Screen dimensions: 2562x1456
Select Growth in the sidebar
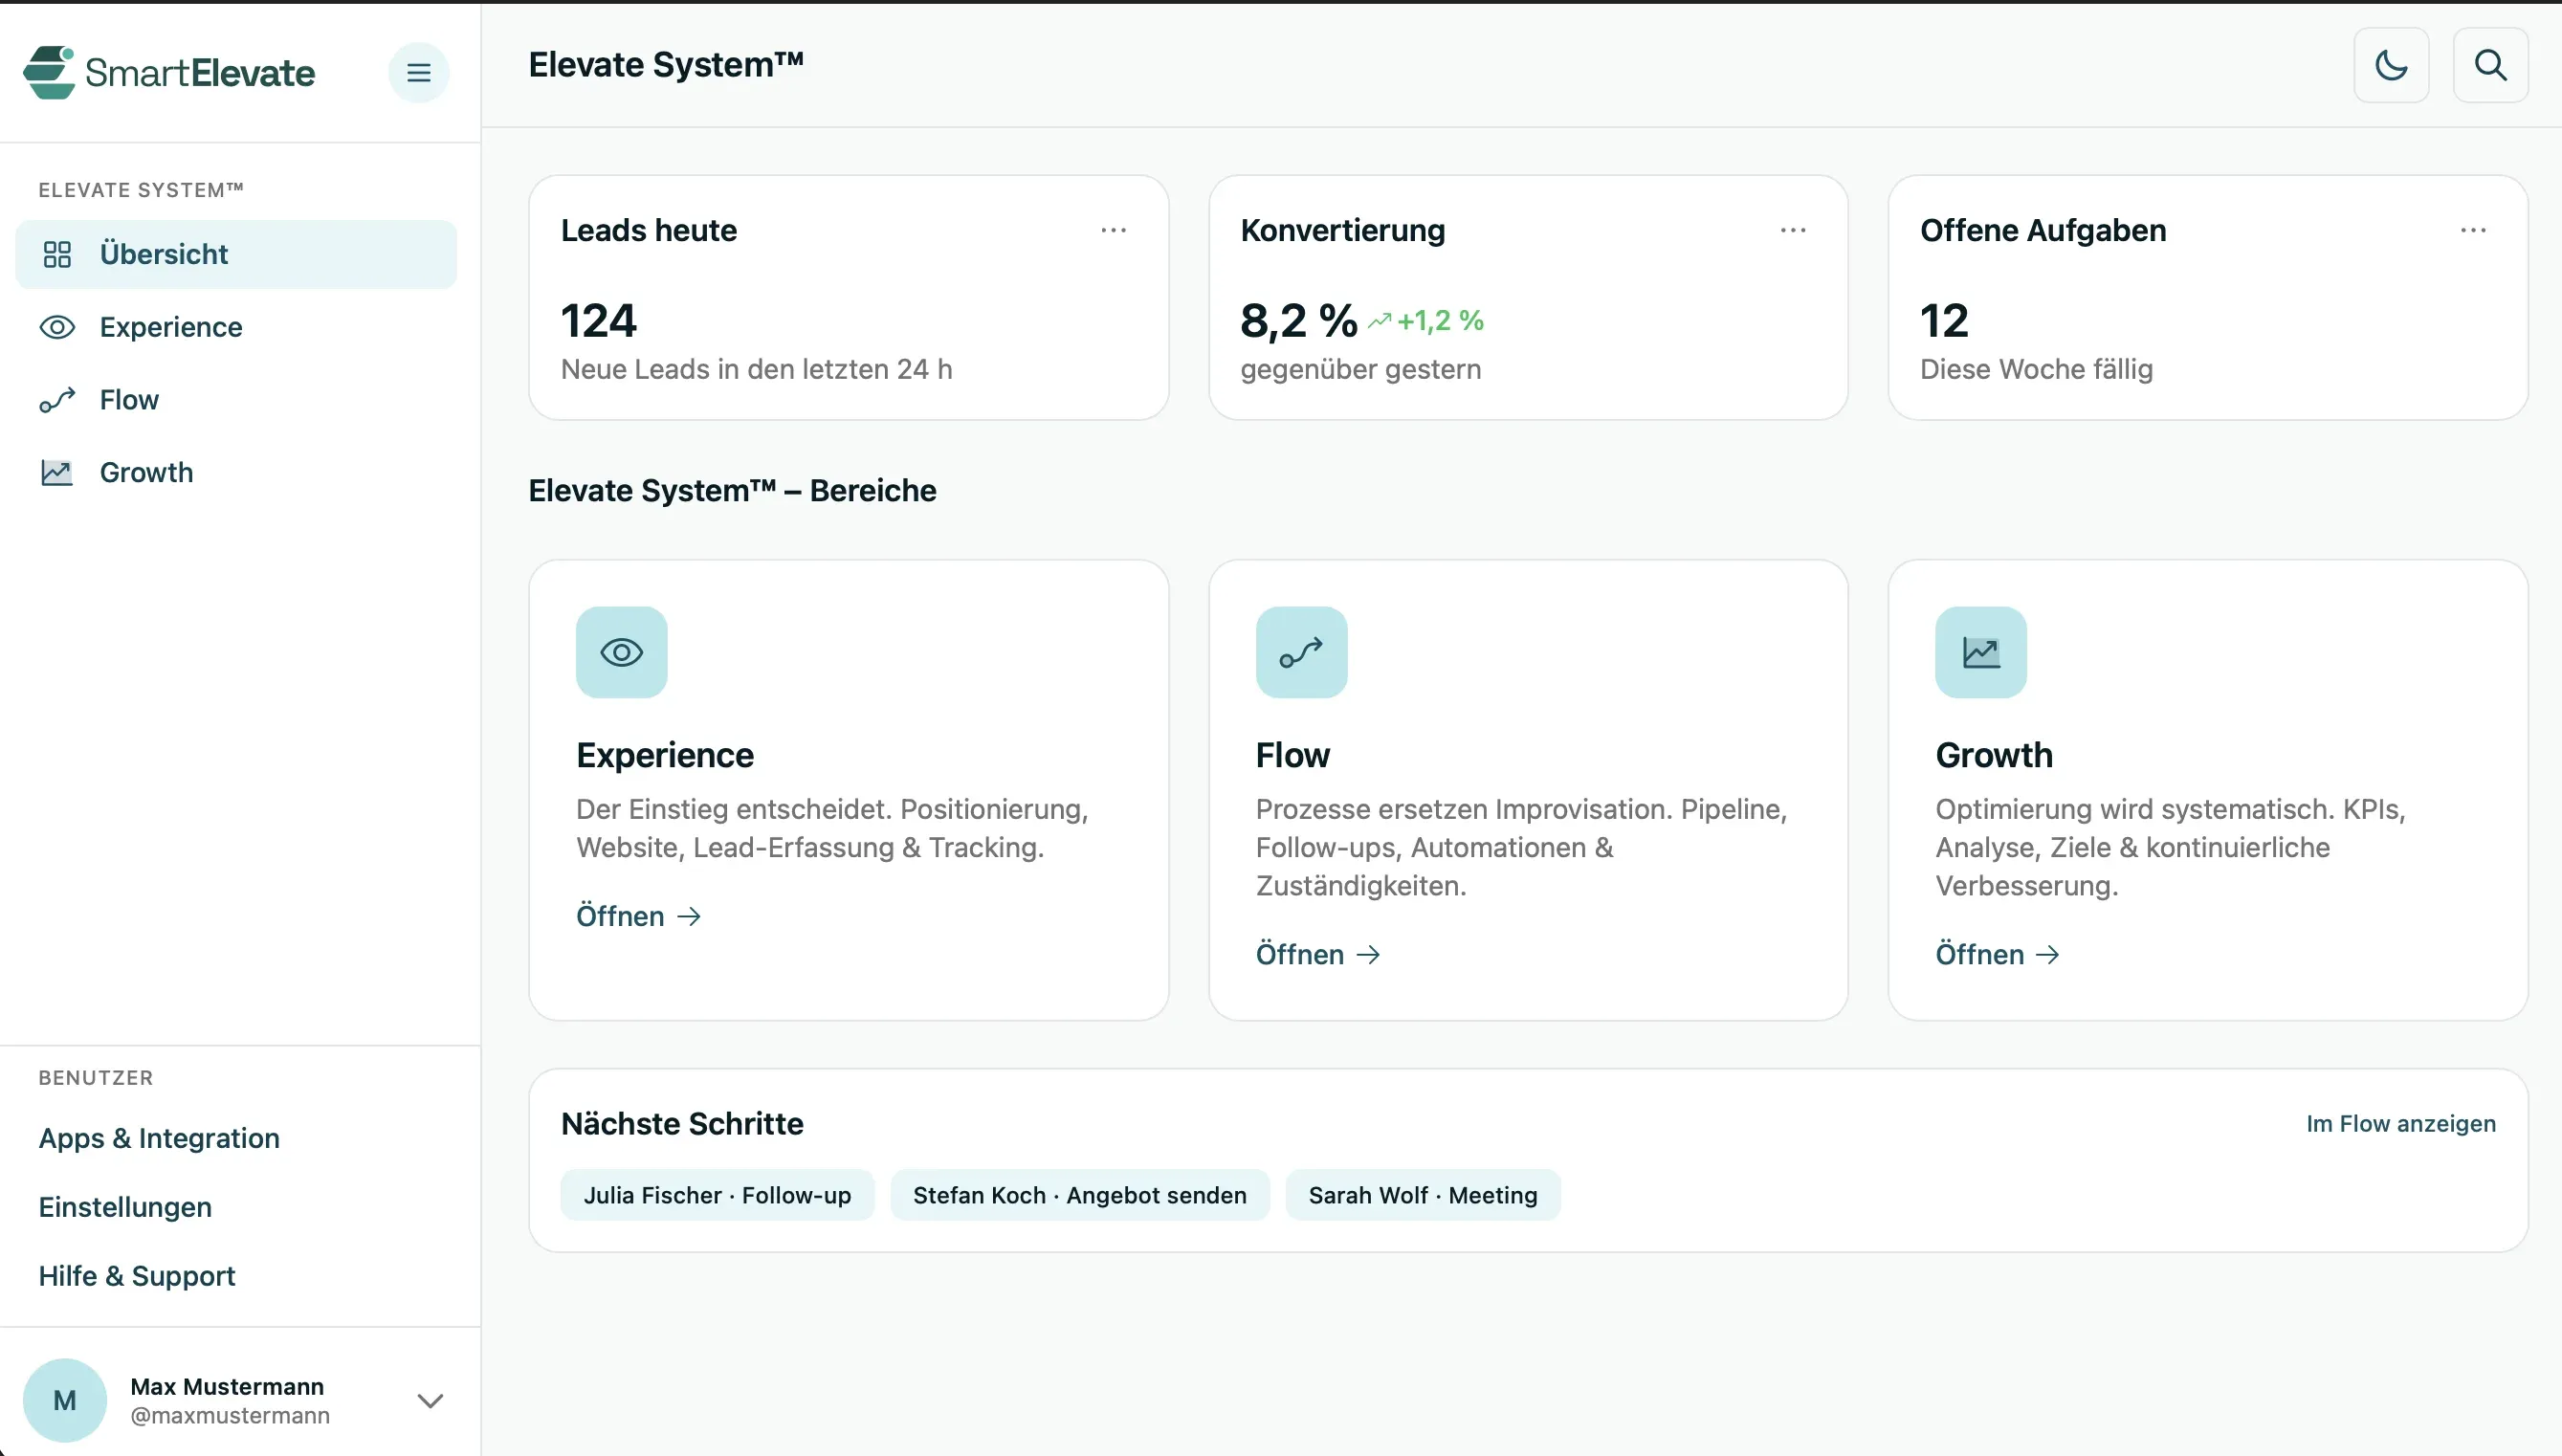click(x=147, y=472)
